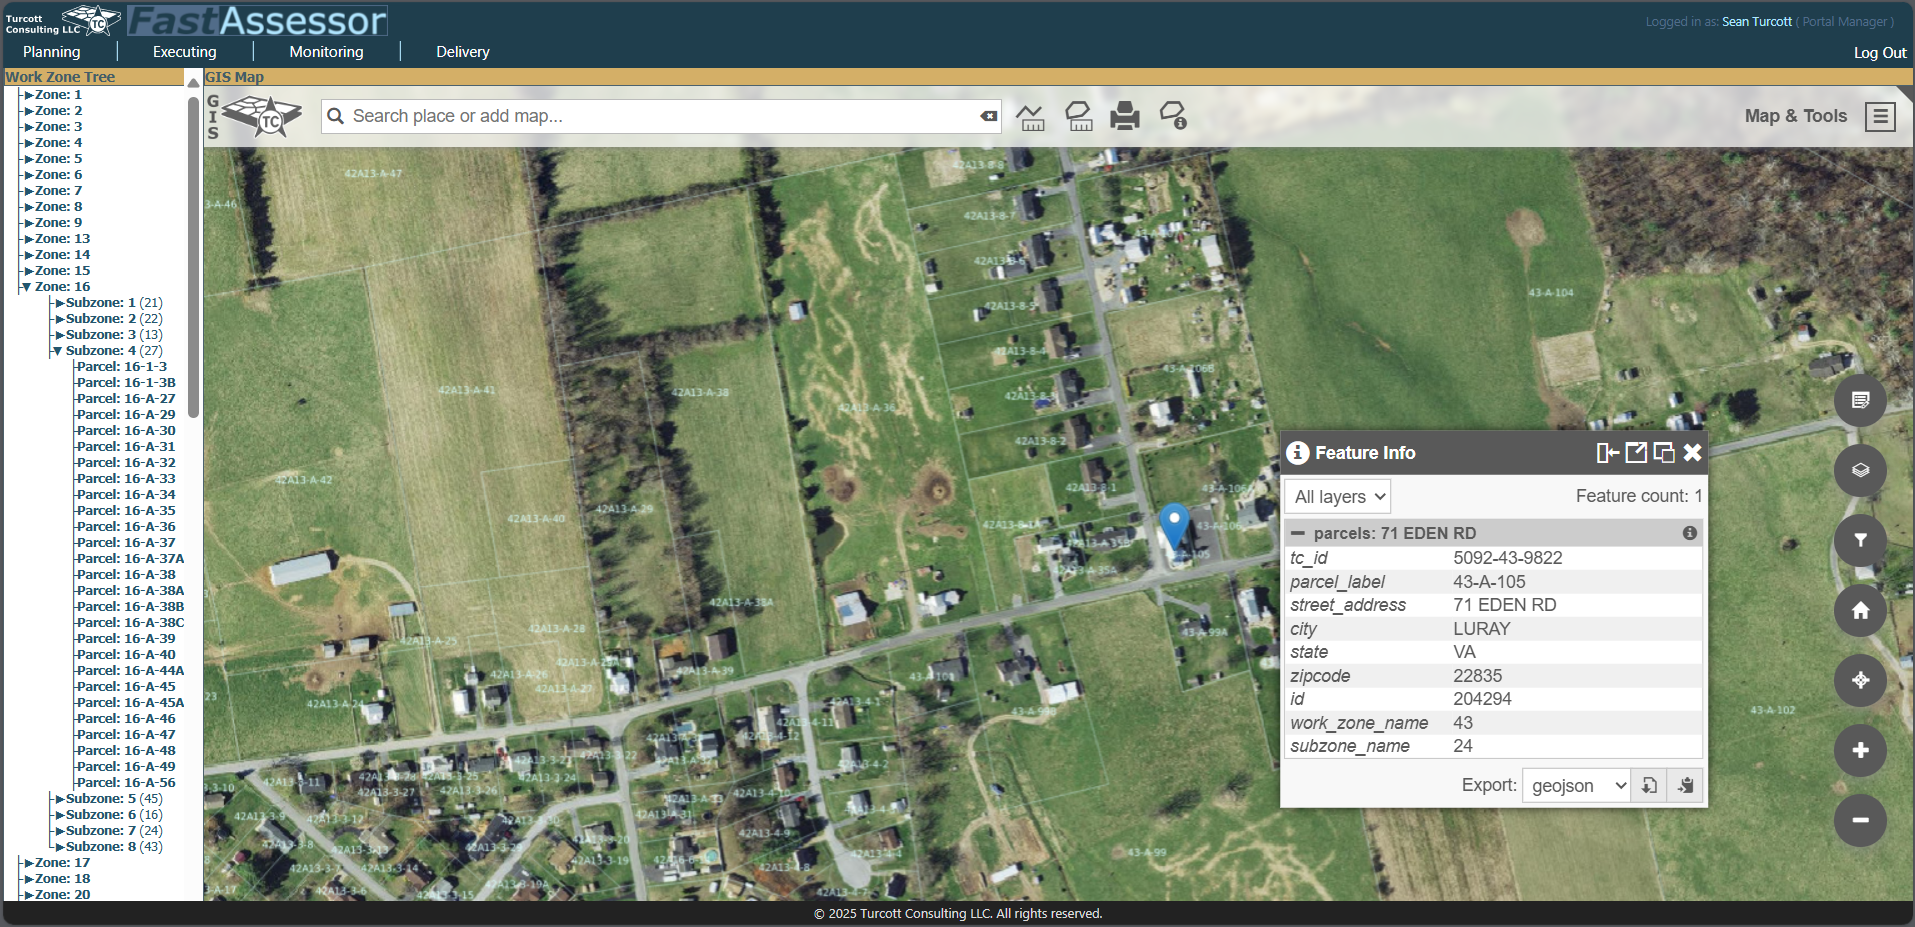This screenshot has height=927, width=1915.
Task: Open the map layers panel
Action: coord(1860,470)
